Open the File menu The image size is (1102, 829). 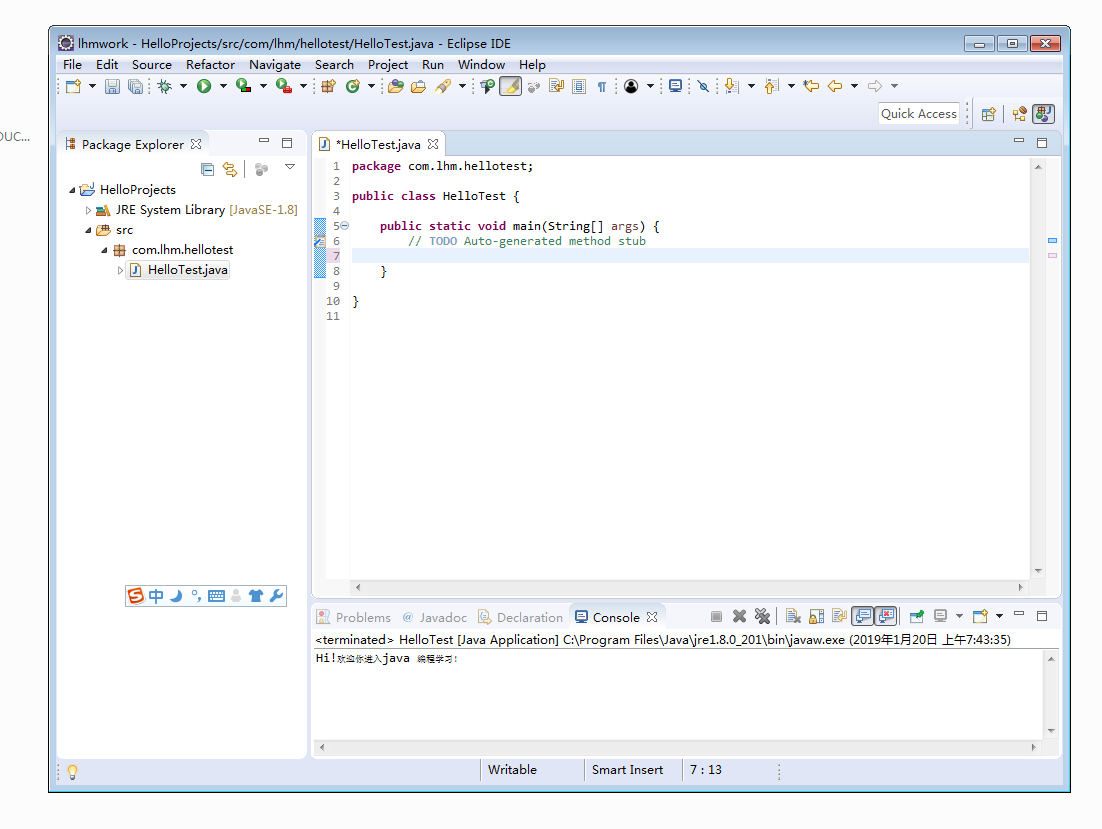pos(72,65)
